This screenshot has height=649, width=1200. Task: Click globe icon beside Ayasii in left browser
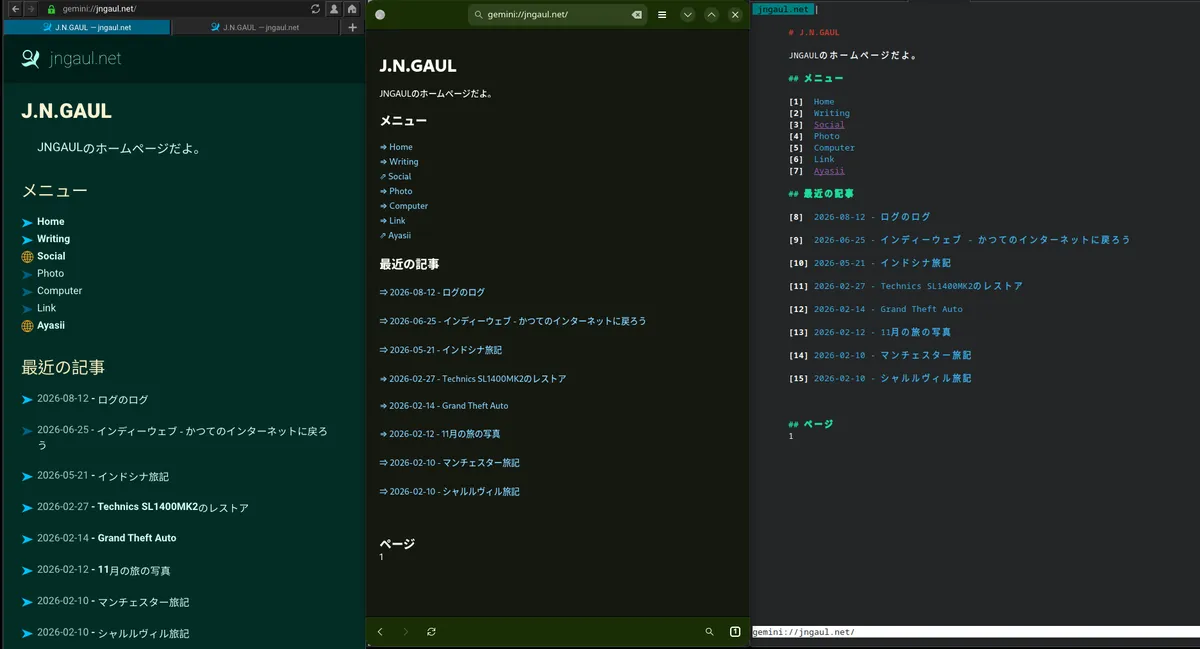27,326
